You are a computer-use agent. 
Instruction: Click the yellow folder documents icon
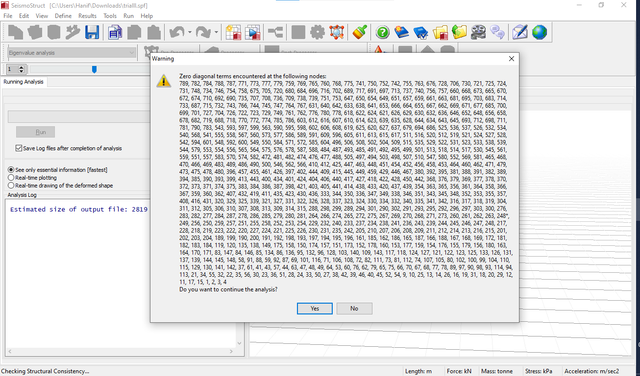(440, 32)
